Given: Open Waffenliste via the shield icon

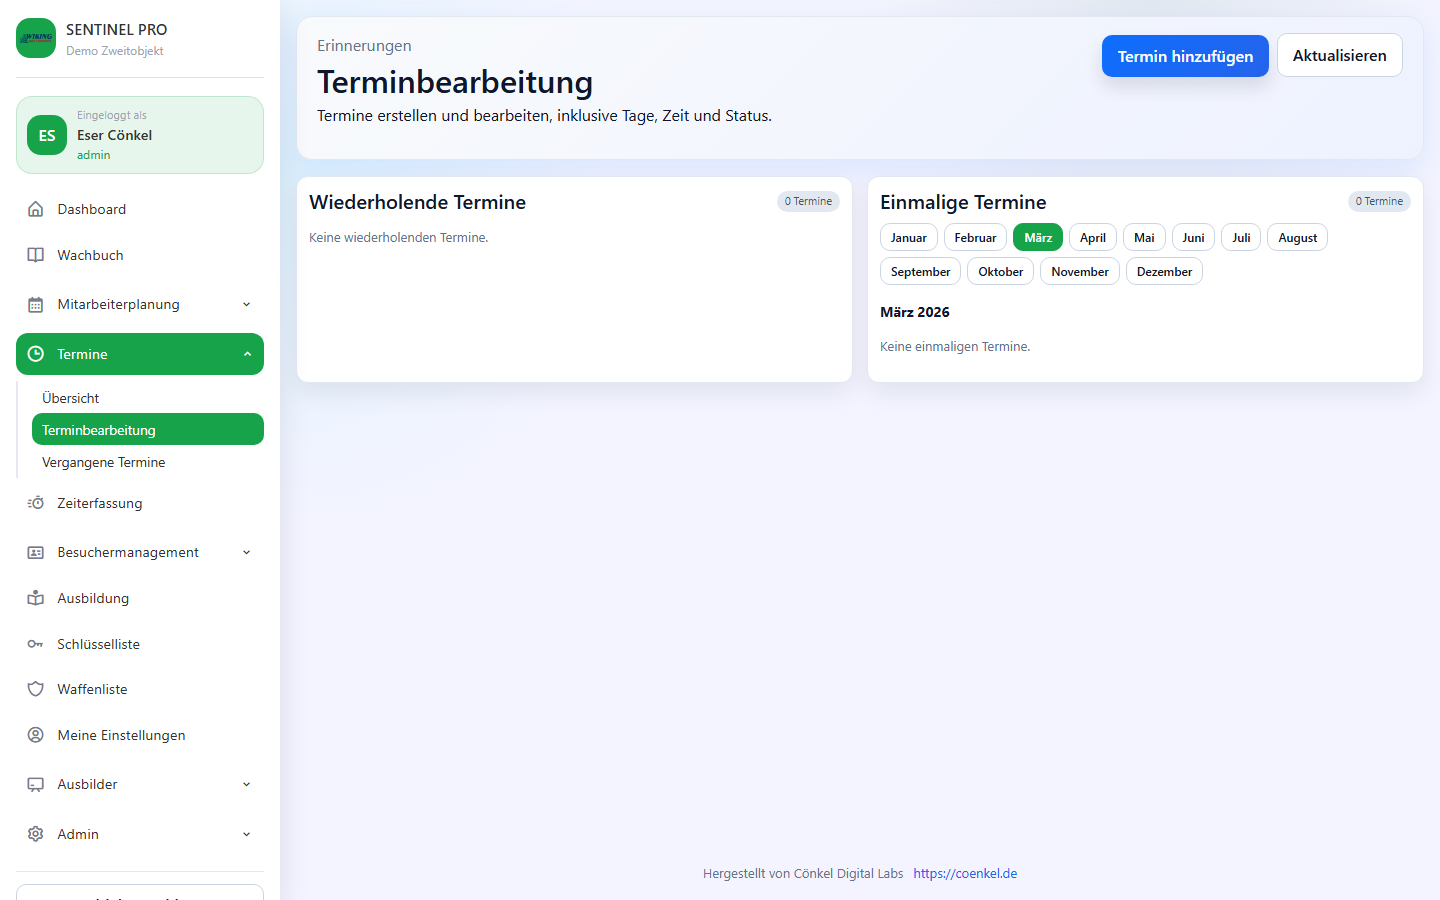Looking at the screenshot, I should pyautogui.click(x=36, y=689).
